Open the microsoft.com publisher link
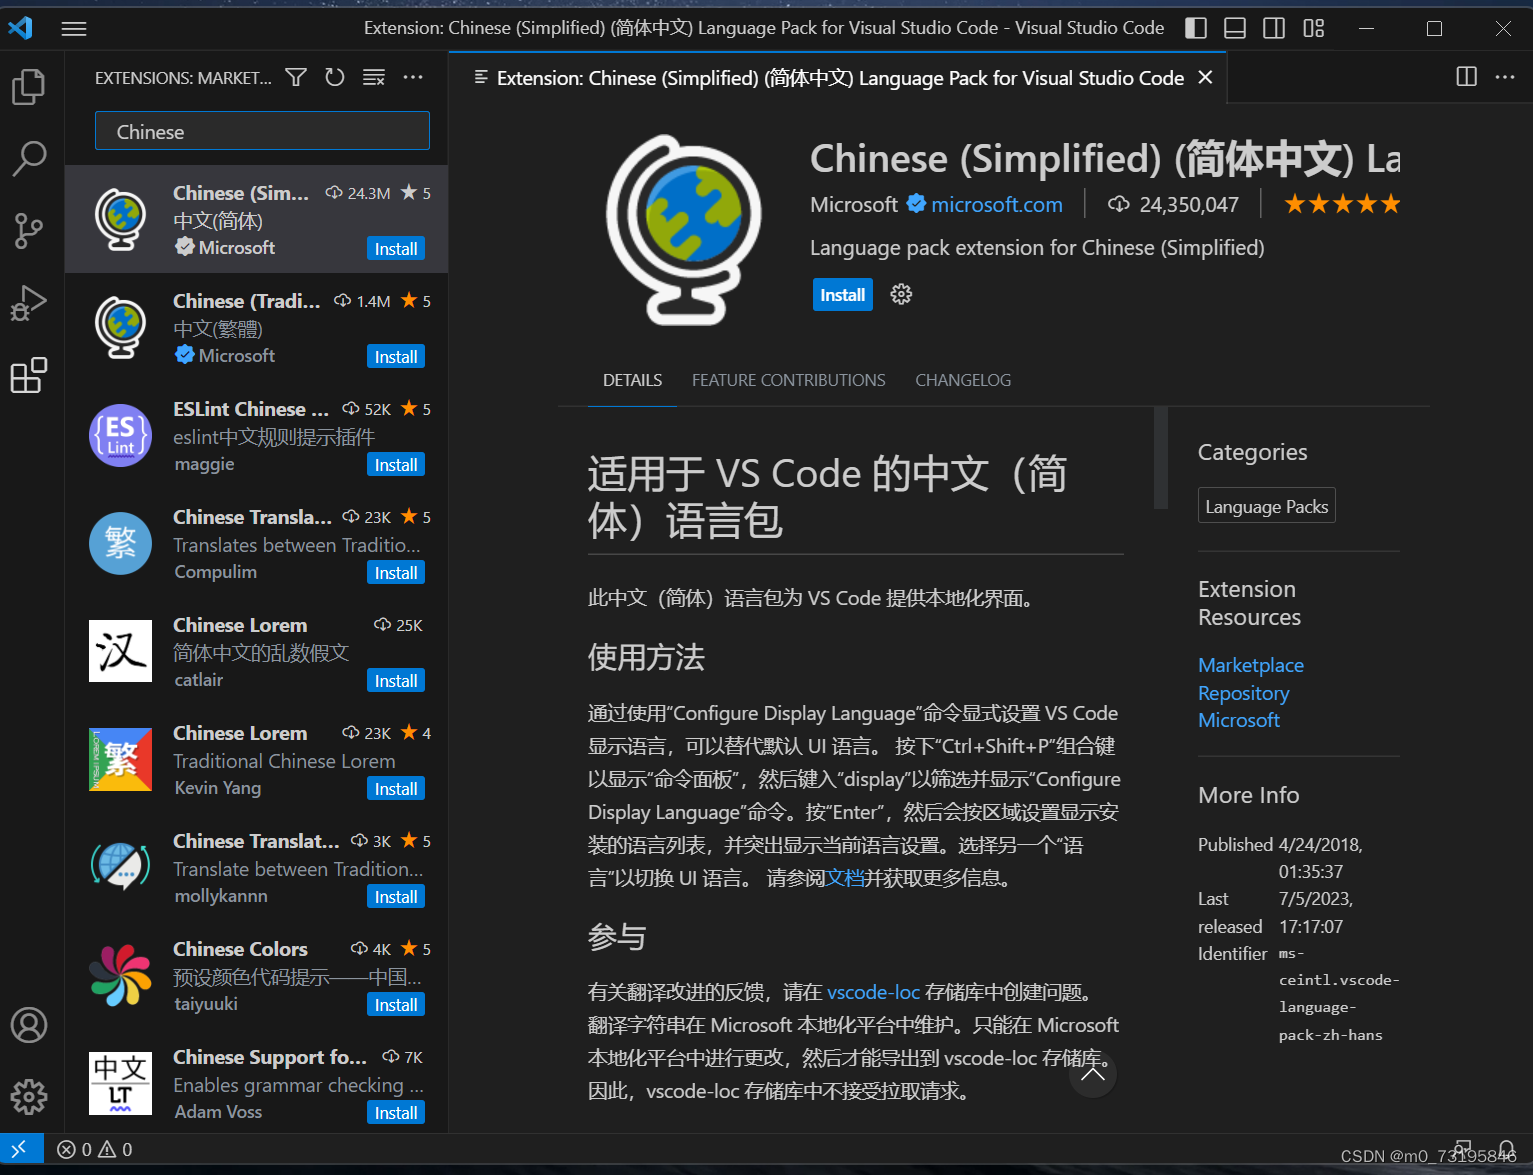Image resolution: width=1533 pixels, height=1175 pixels. point(996,204)
